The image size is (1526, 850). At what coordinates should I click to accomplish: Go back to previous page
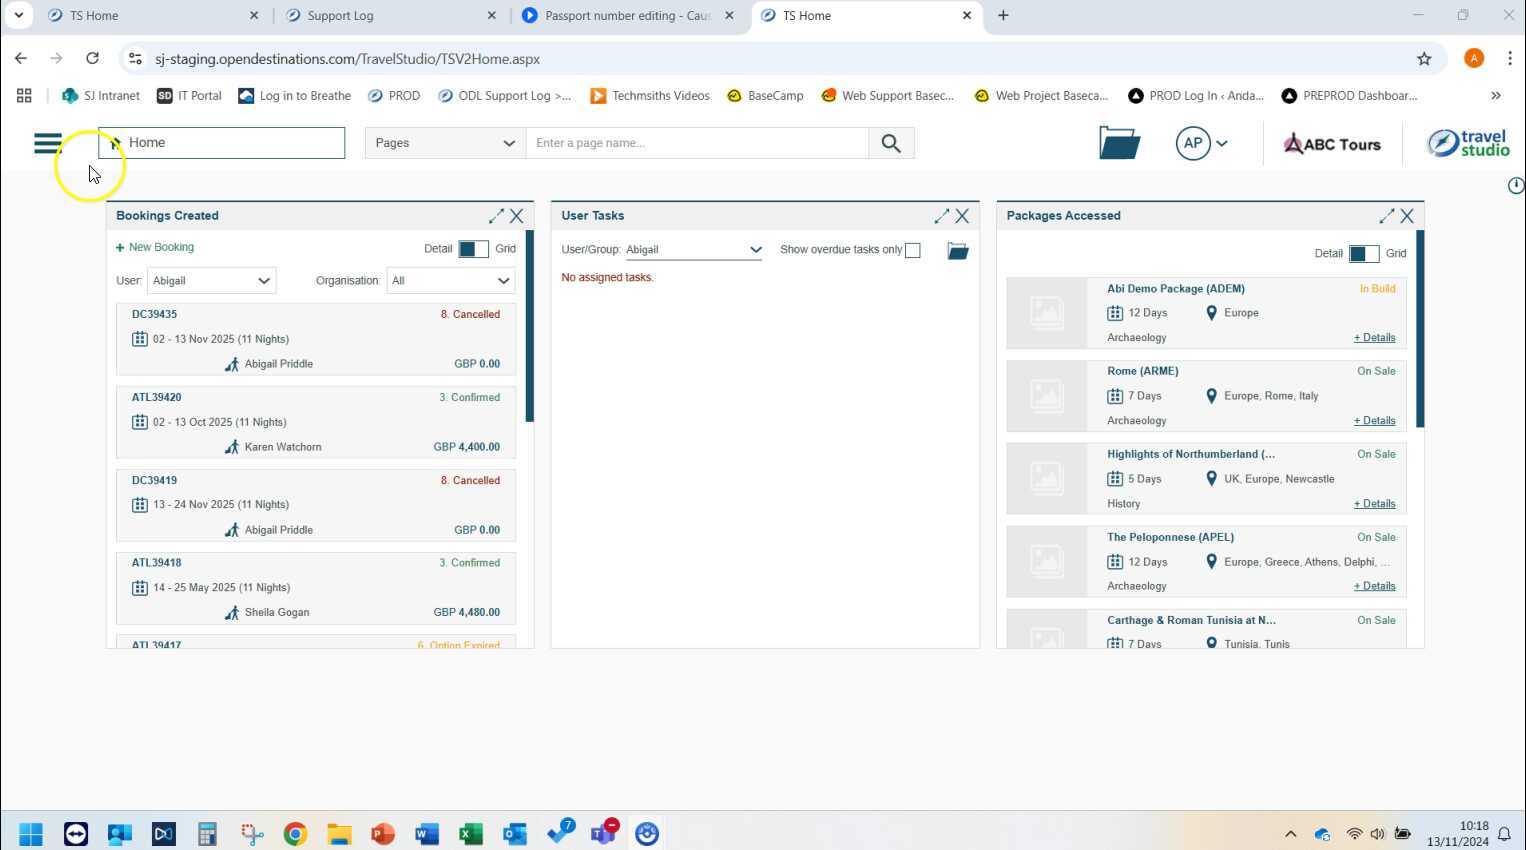pyautogui.click(x=21, y=59)
